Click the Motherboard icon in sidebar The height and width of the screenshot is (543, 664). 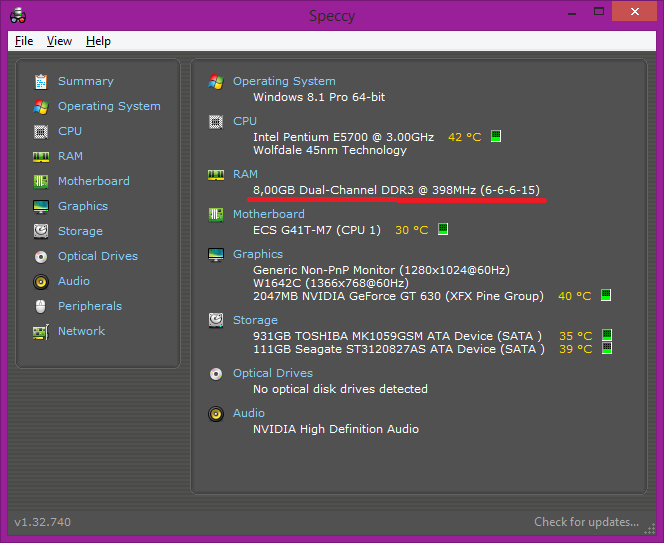click(41, 181)
